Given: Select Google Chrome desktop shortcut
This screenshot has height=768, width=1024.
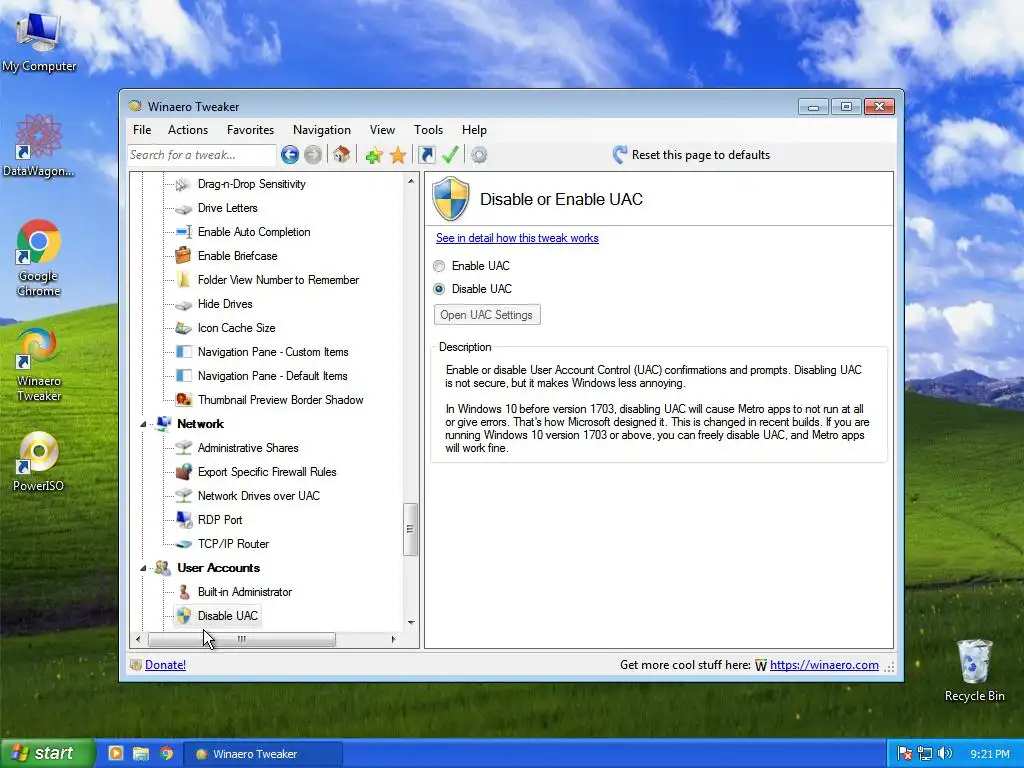Looking at the screenshot, I should (x=39, y=259).
